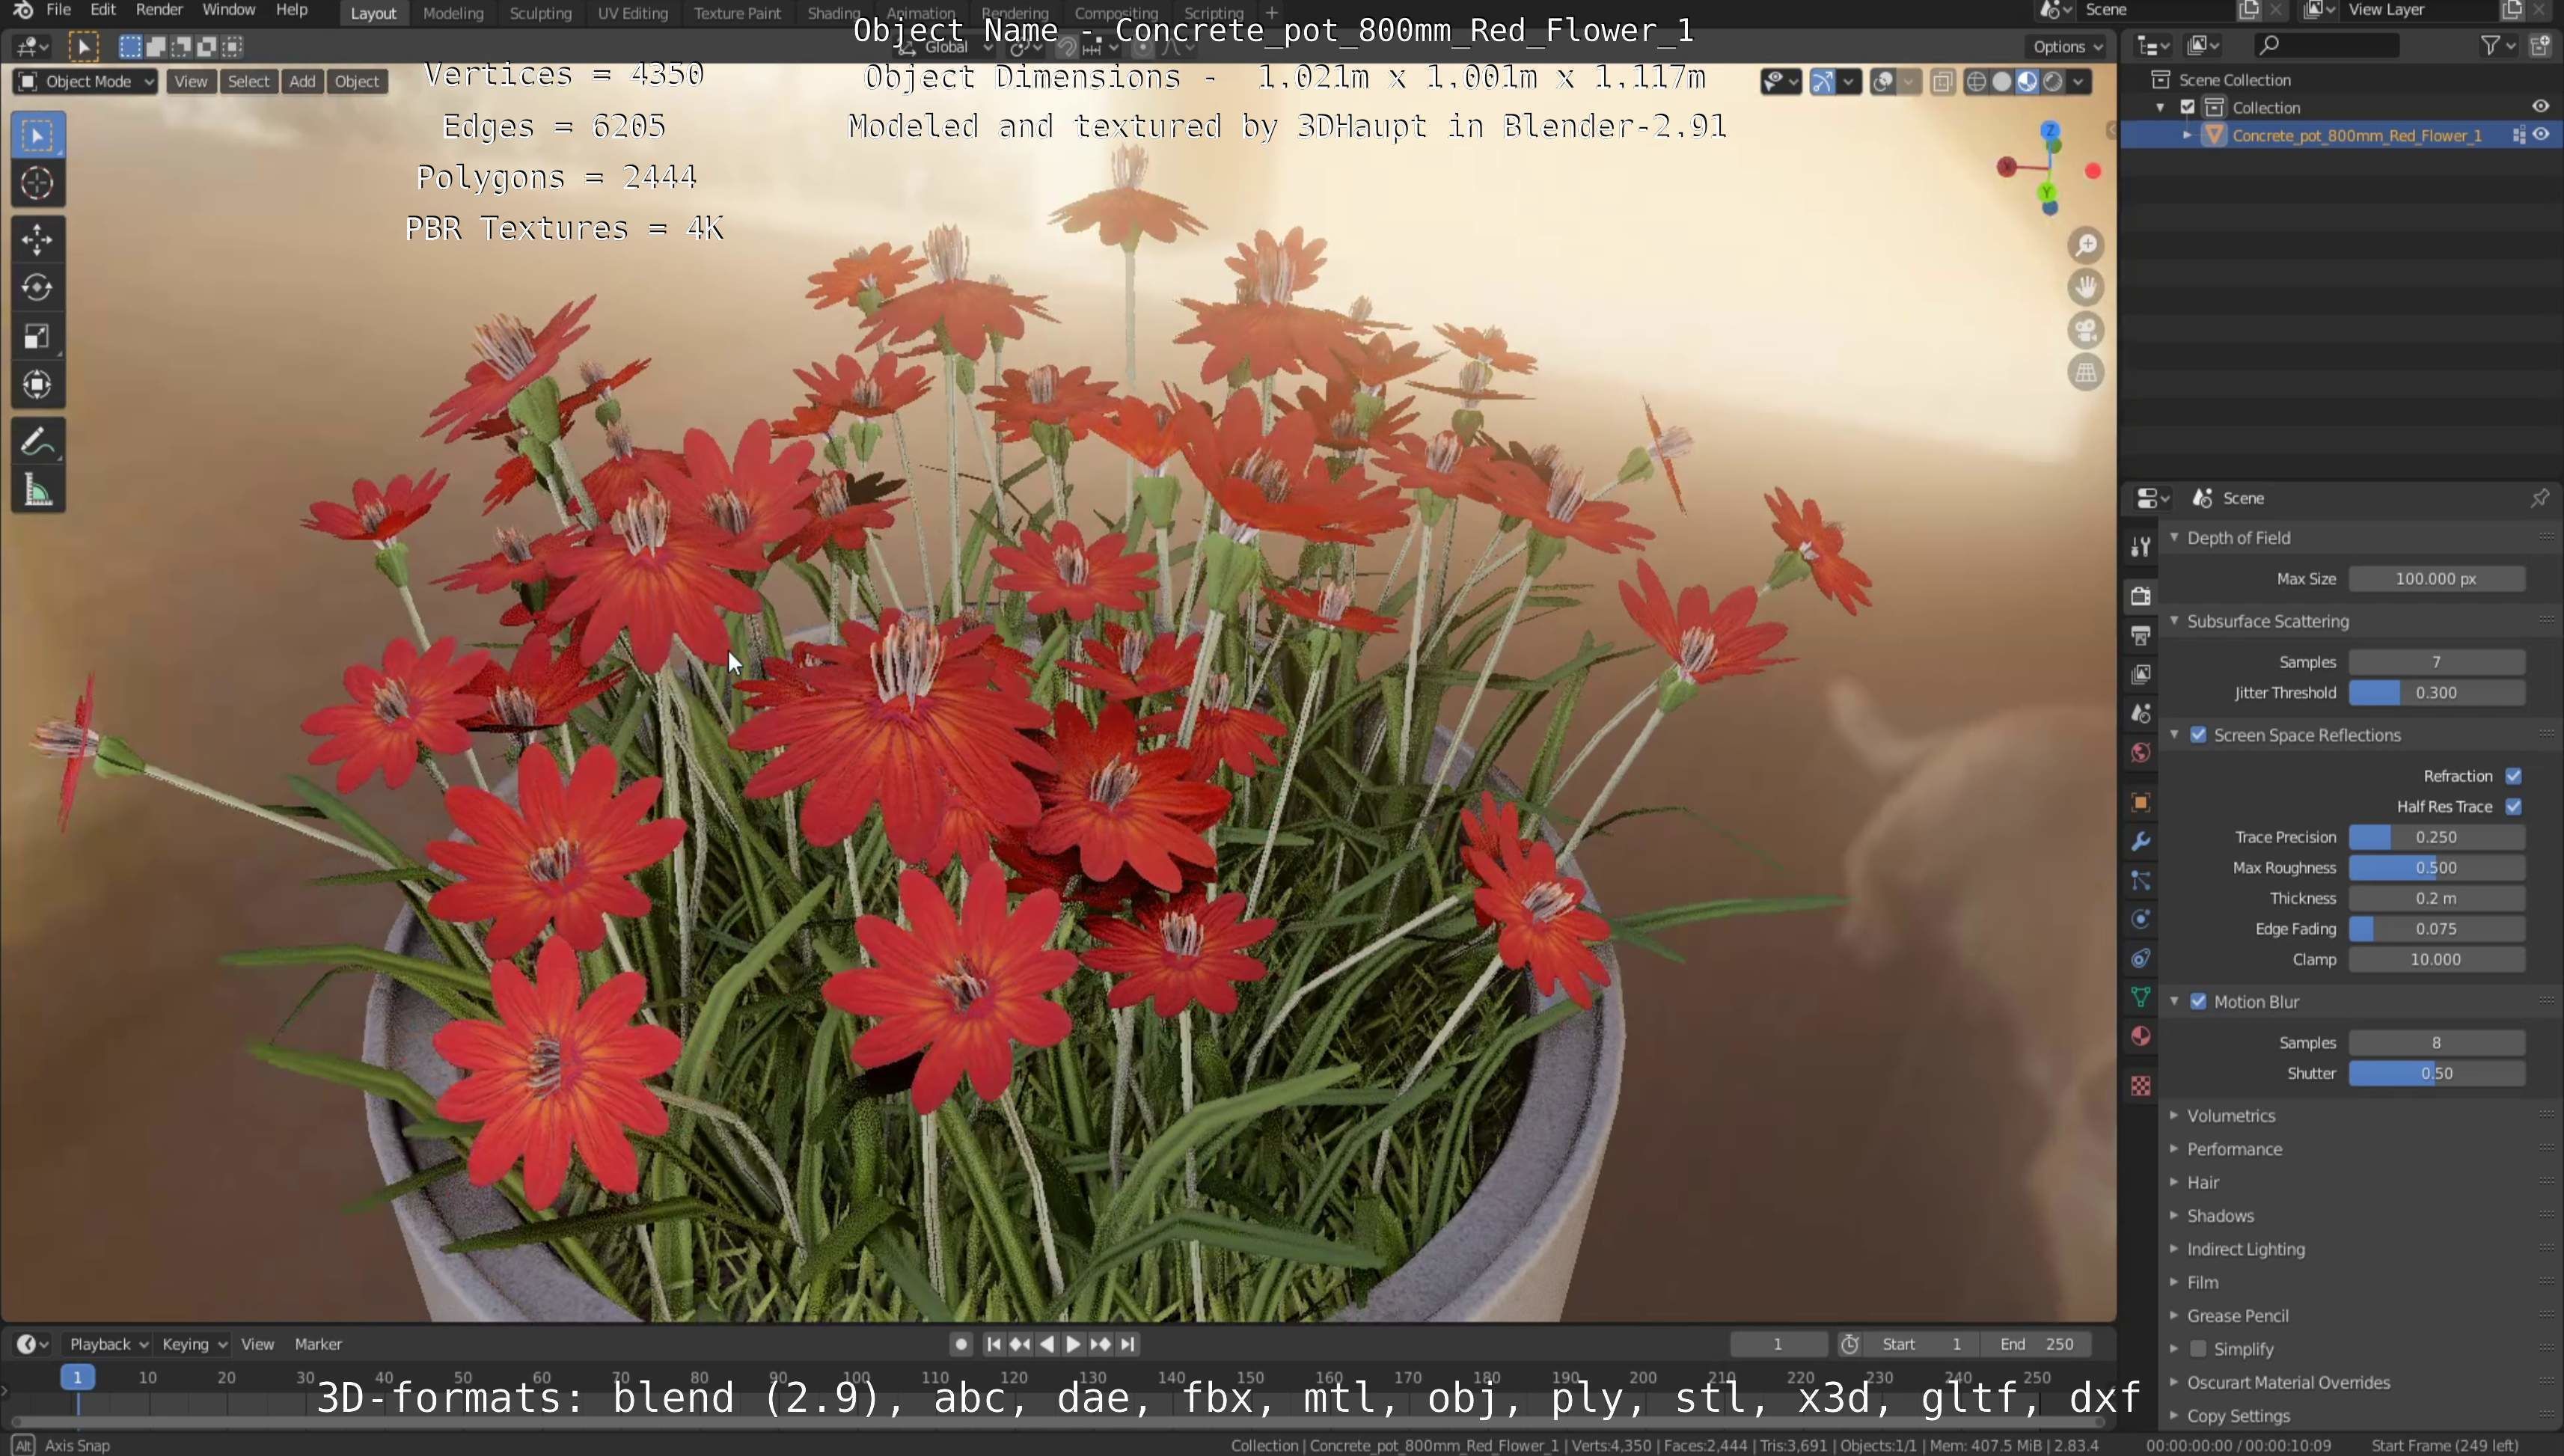Image resolution: width=2564 pixels, height=1456 pixels.
Task: Expand the Shadows panel
Action: [2219, 1216]
